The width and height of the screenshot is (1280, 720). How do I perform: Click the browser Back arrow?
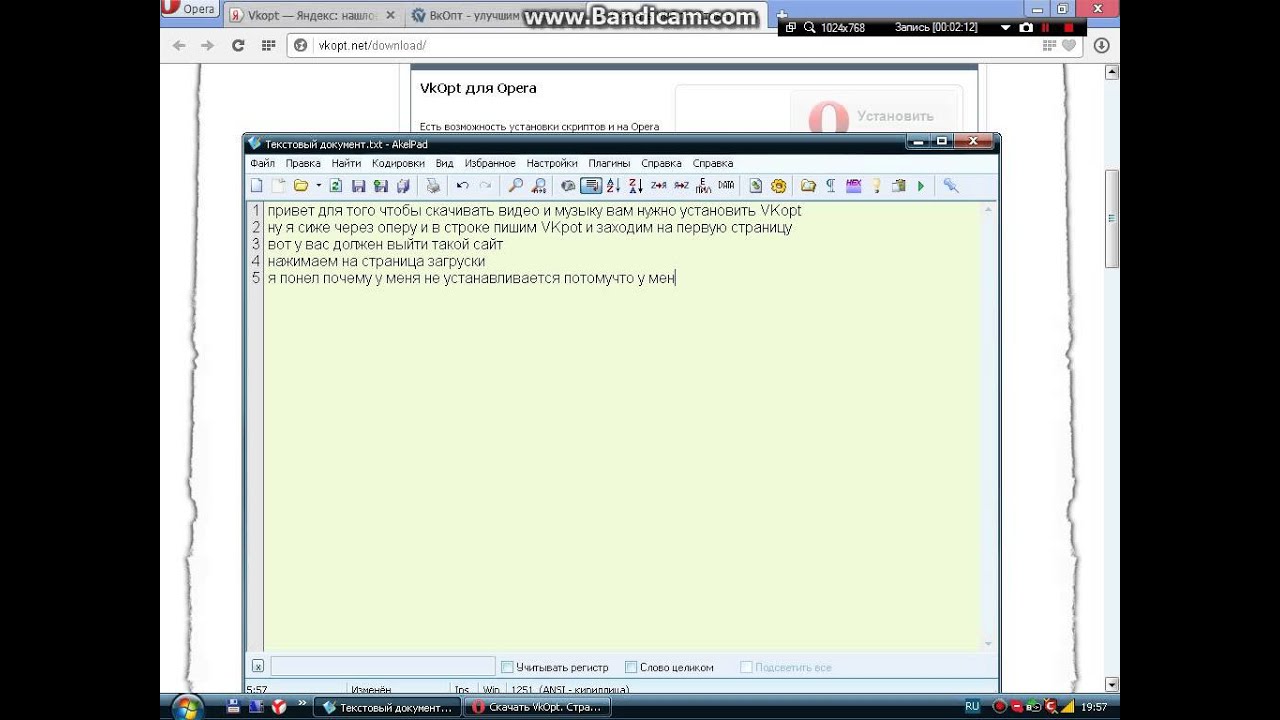(x=179, y=45)
